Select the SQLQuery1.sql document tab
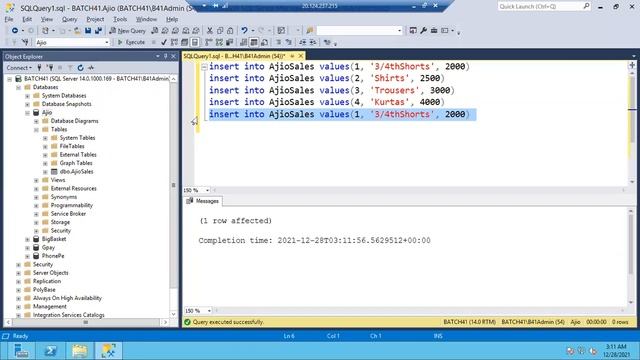 click(234, 56)
